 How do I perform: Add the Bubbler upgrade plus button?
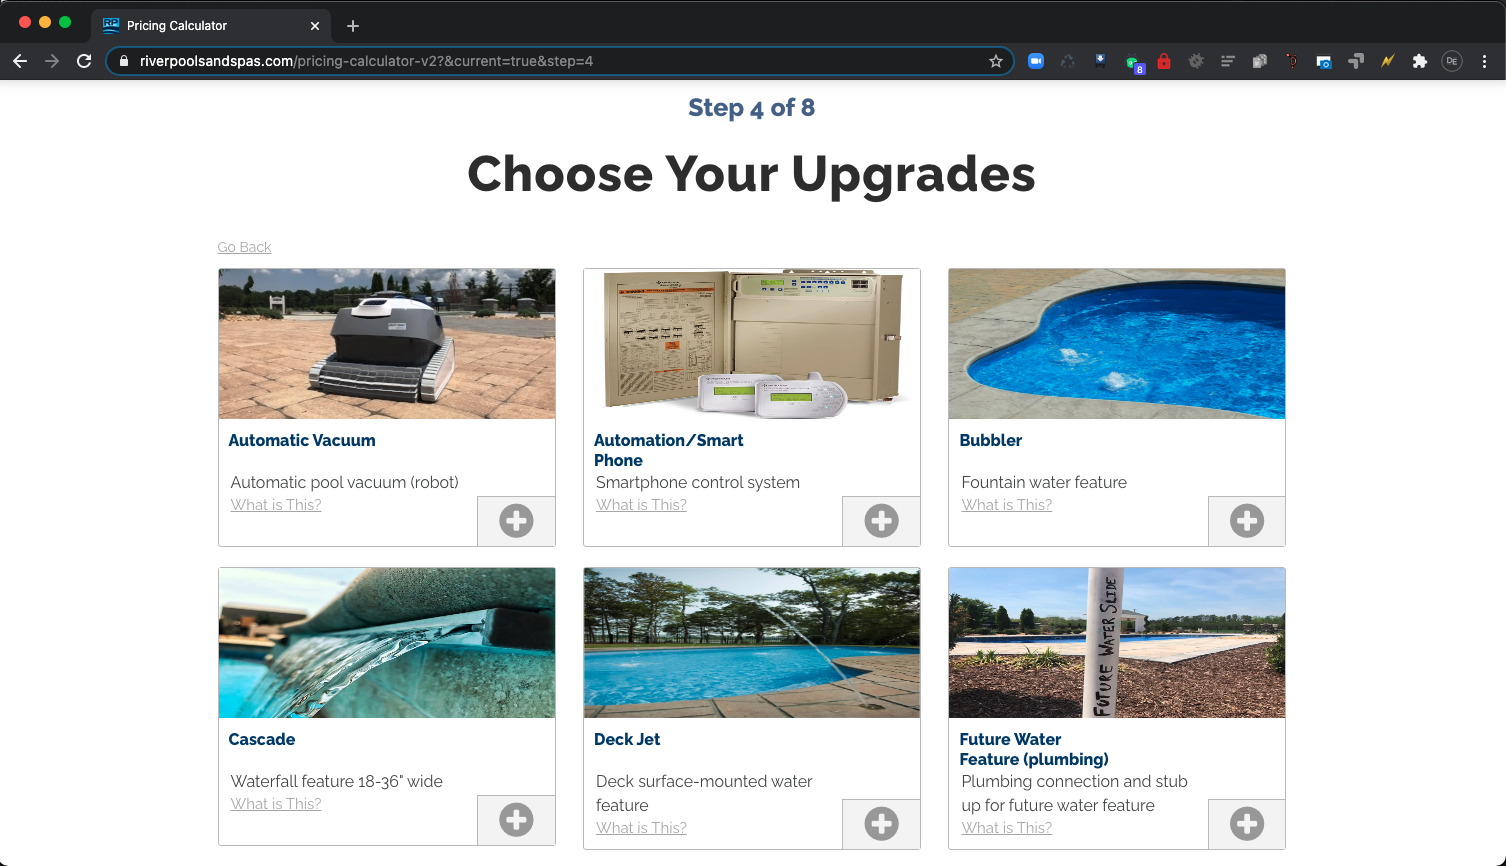pos(1247,521)
